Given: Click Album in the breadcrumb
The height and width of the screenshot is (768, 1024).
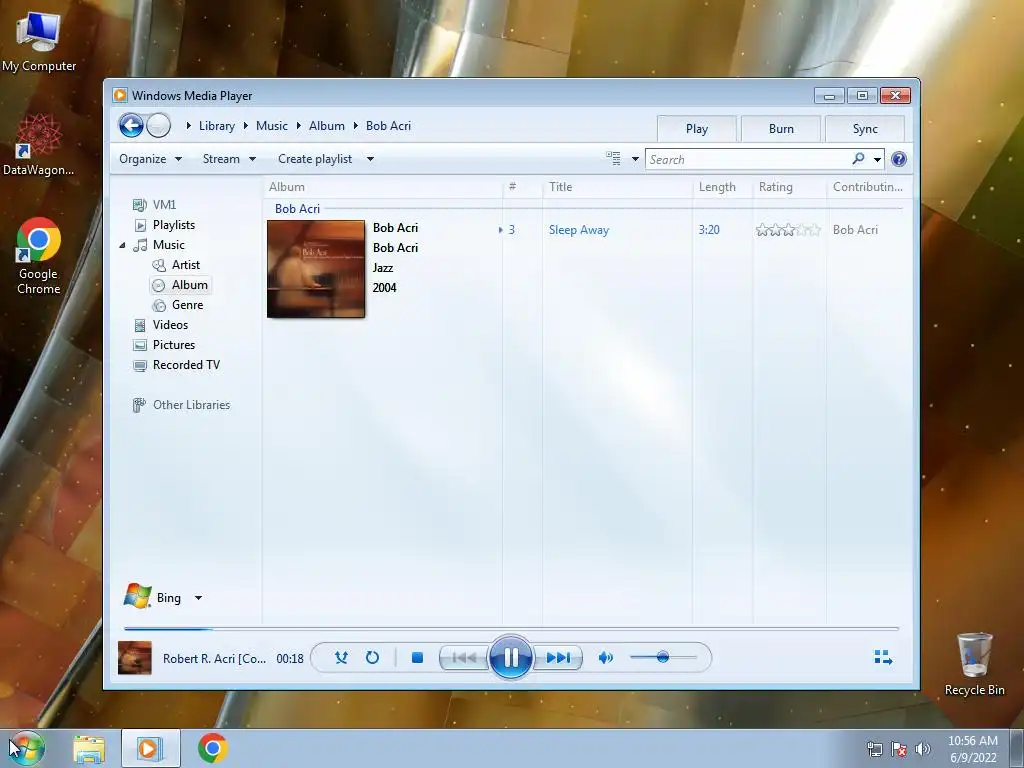Looking at the screenshot, I should [x=327, y=126].
